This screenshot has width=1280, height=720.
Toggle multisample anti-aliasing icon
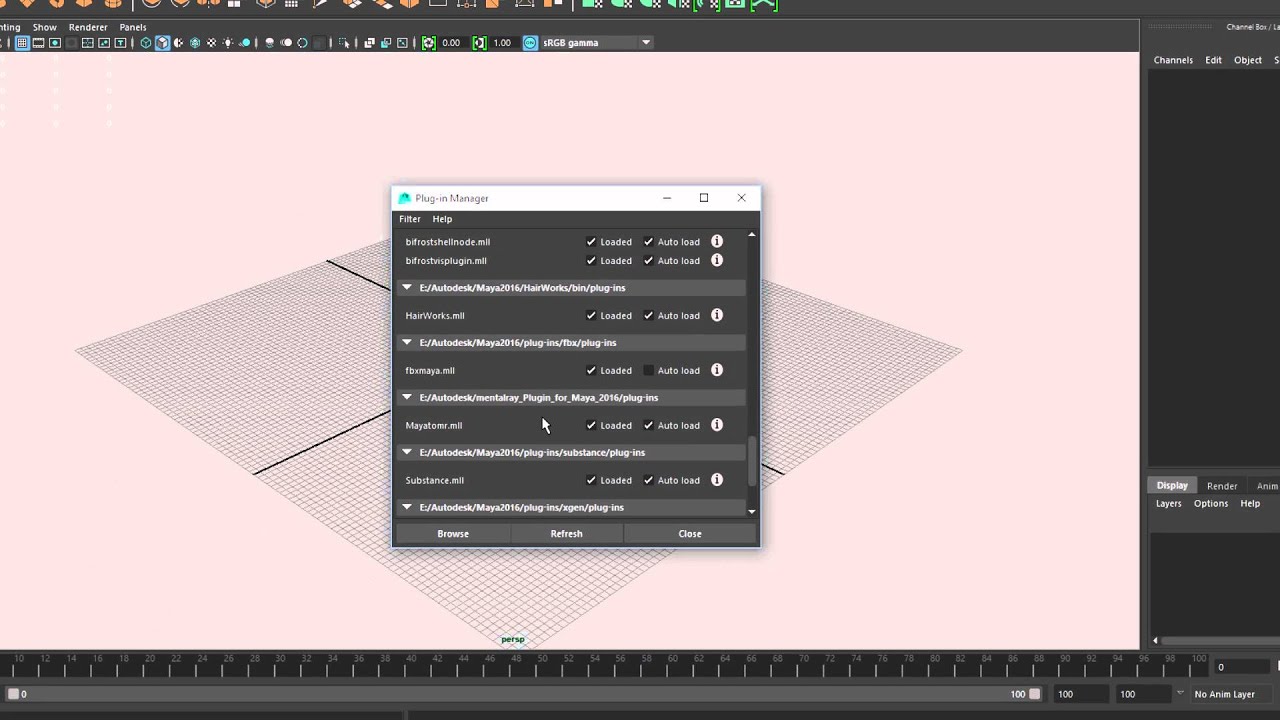pos(303,43)
